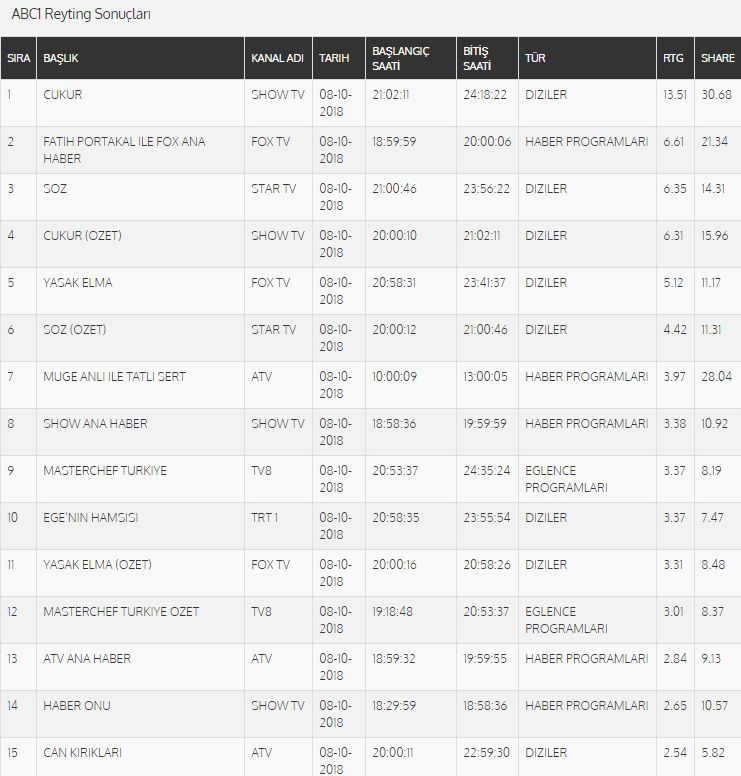Click RTG value 3.01
Viewport: 741px width, 776px height.
pyautogui.click(x=673, y=612)
